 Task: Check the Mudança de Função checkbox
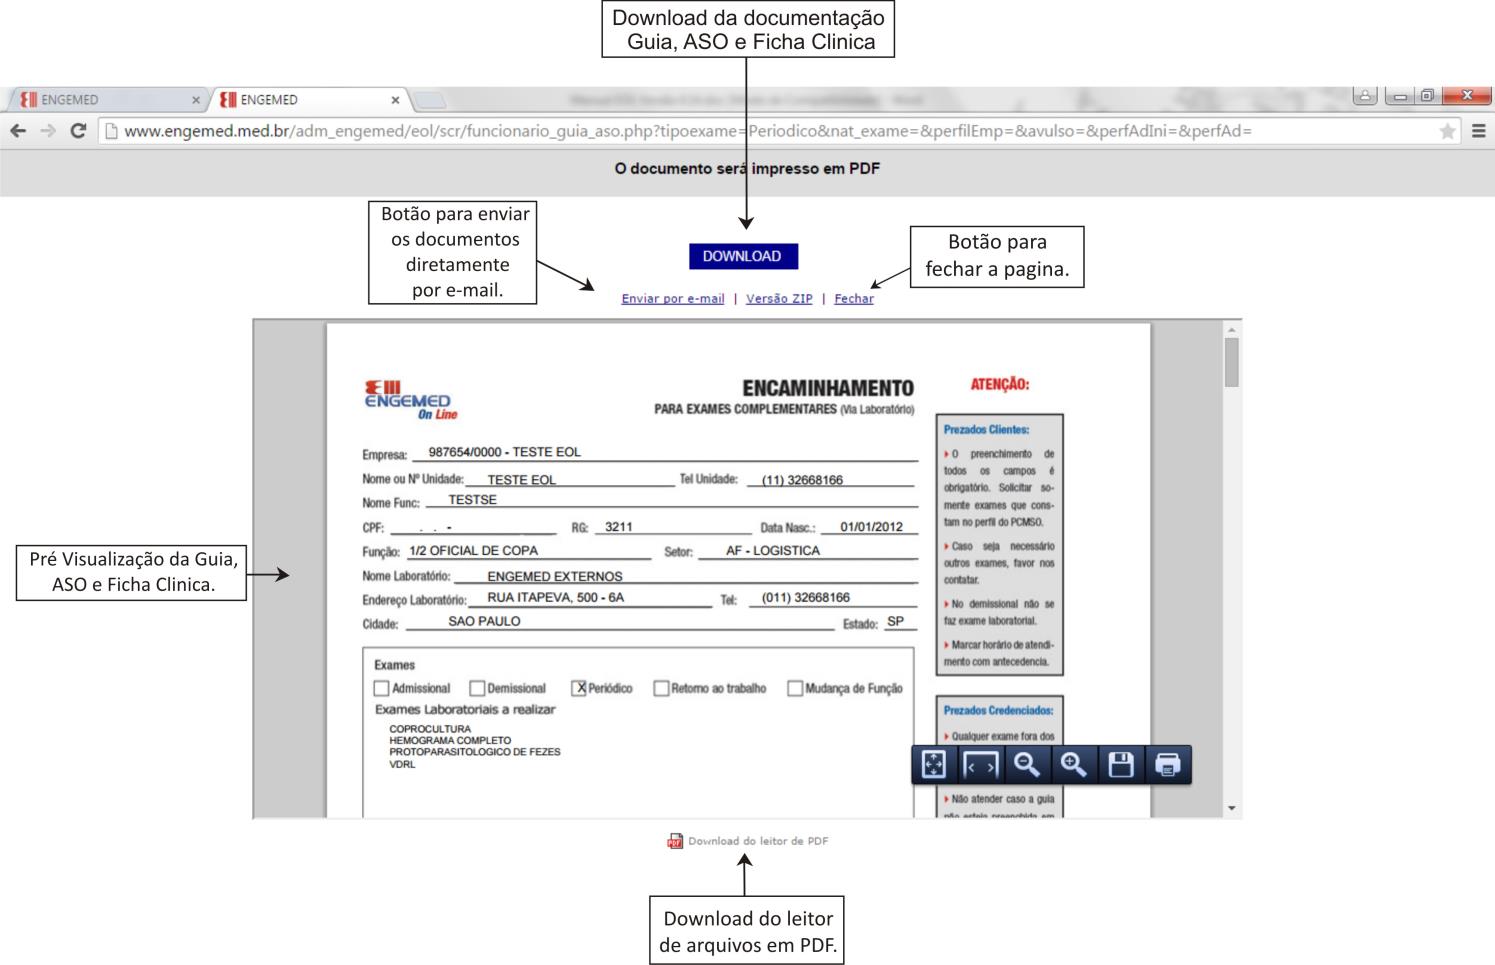pos(795,688)
